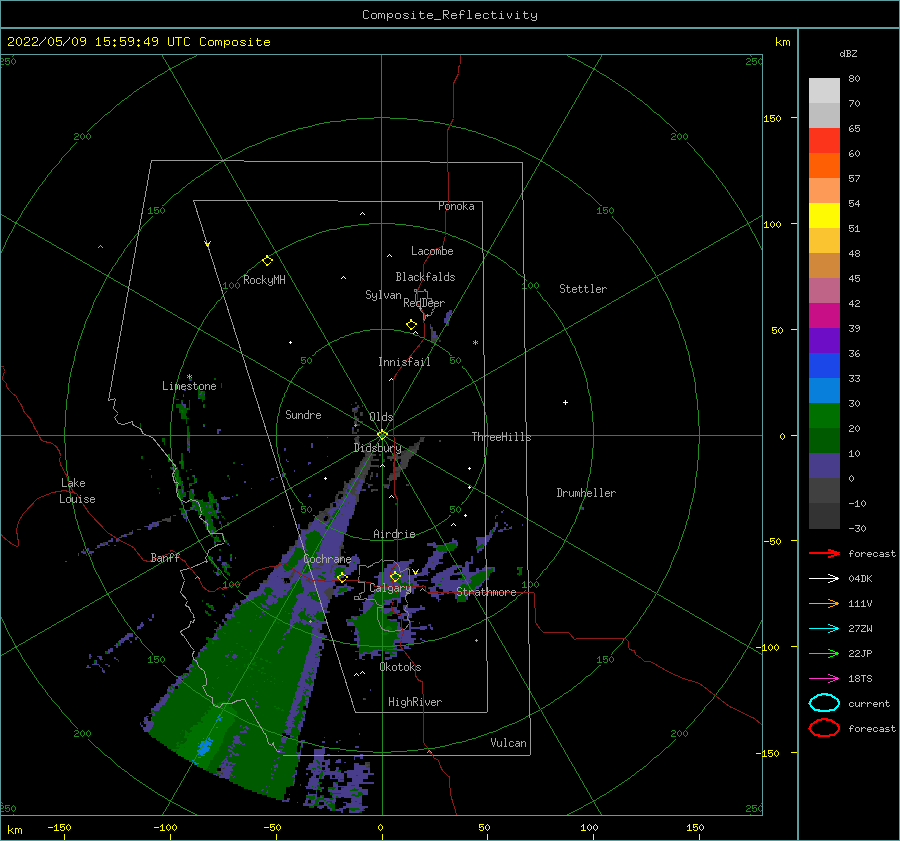This screenshot has width=900, height=841.
Task: Click the Stettler town label
Action: [583, 289]
